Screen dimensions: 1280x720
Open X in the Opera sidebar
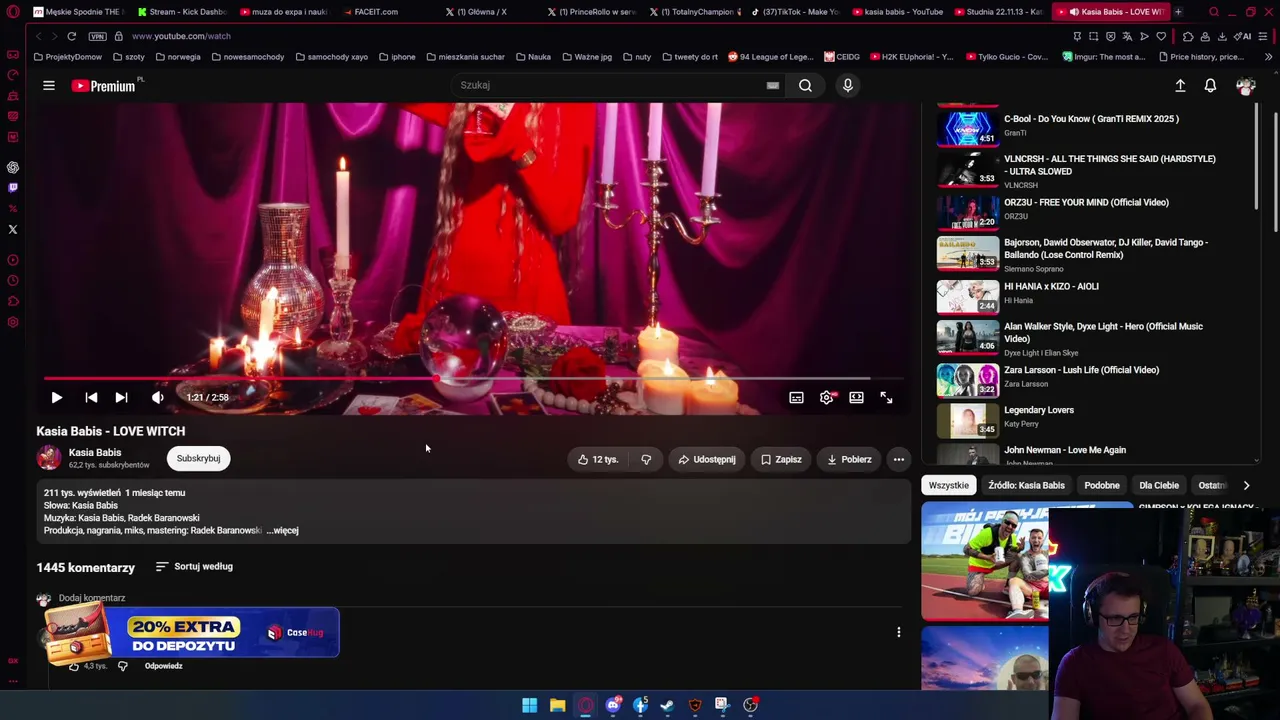(x=13, y=229)
